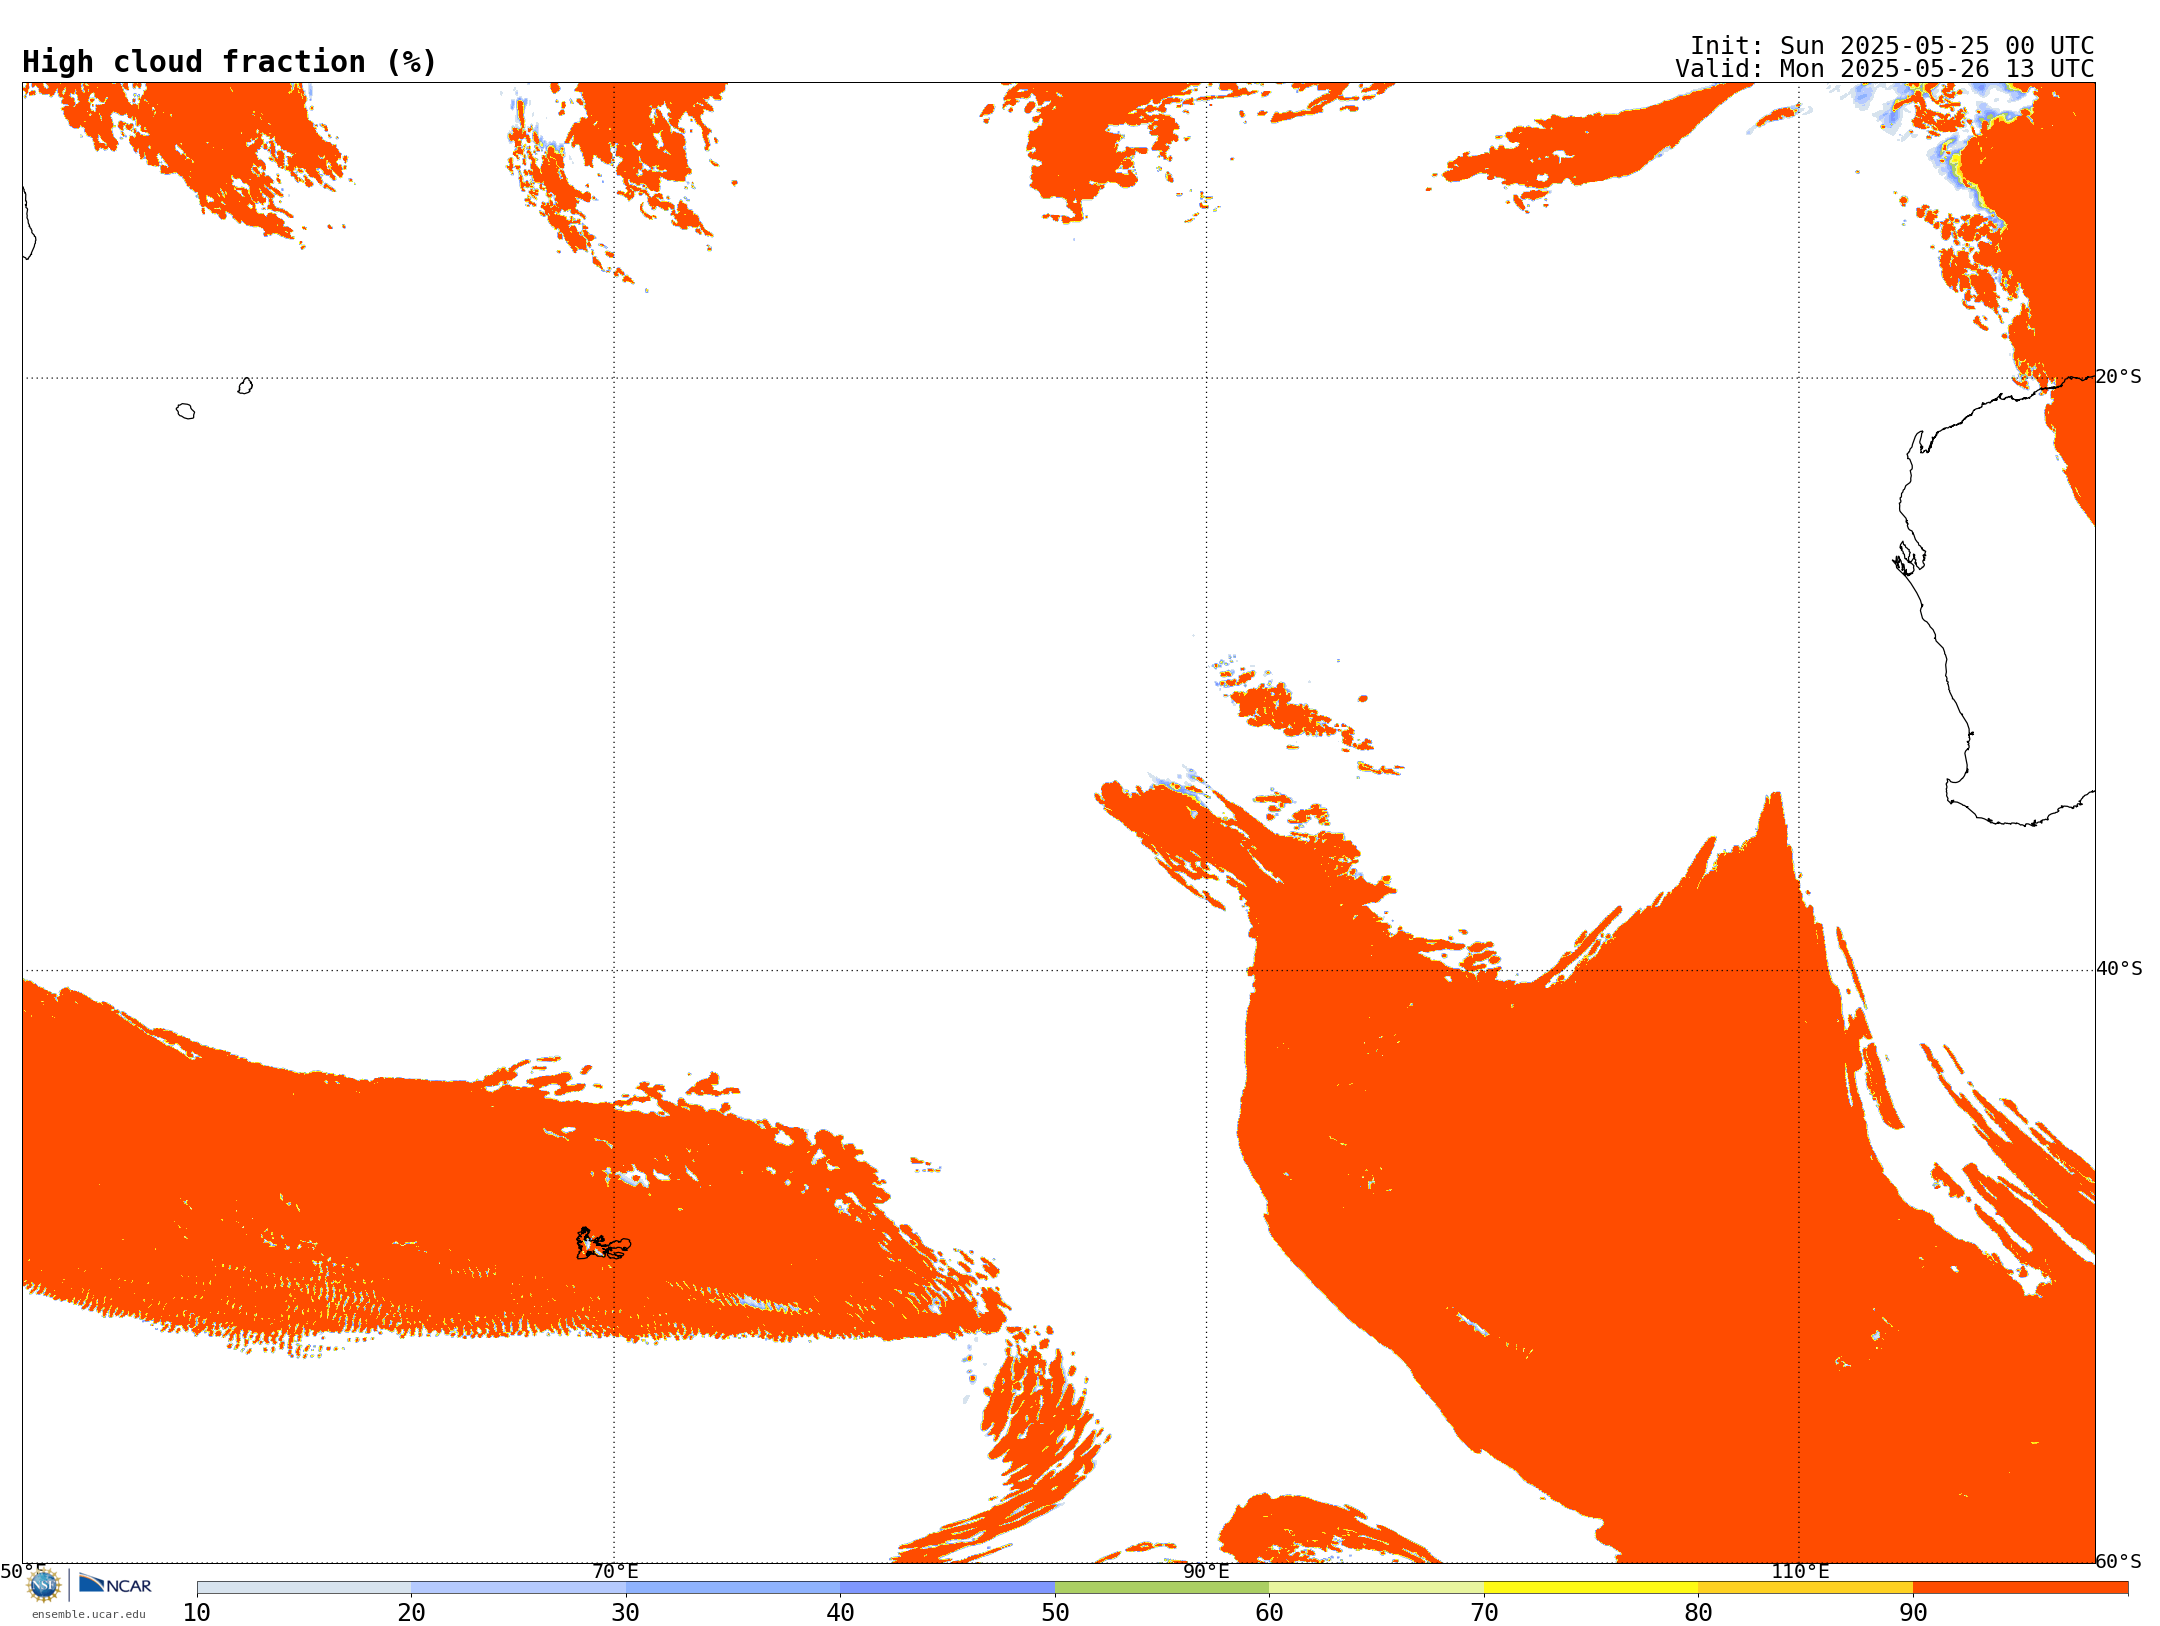Click the Réunion island outline

[185, 411]
